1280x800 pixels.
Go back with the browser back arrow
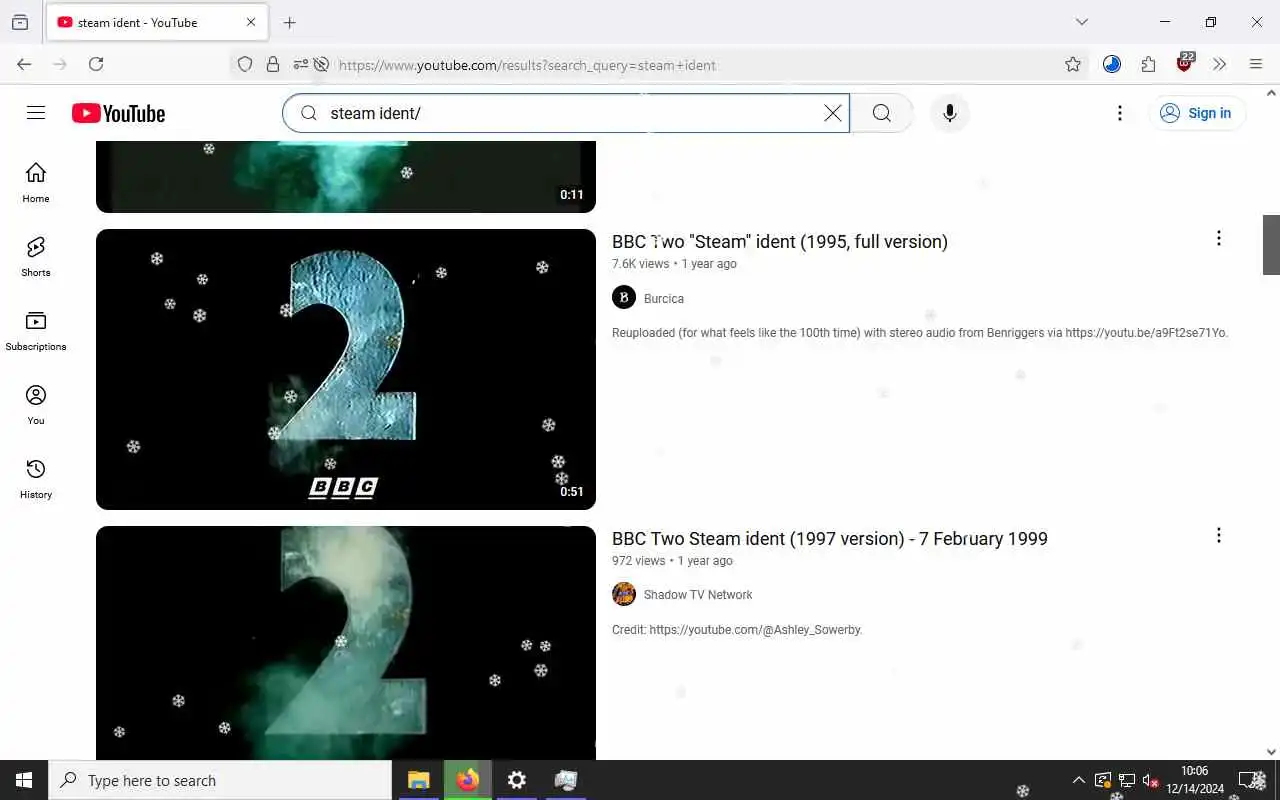[x=24, y=64]
